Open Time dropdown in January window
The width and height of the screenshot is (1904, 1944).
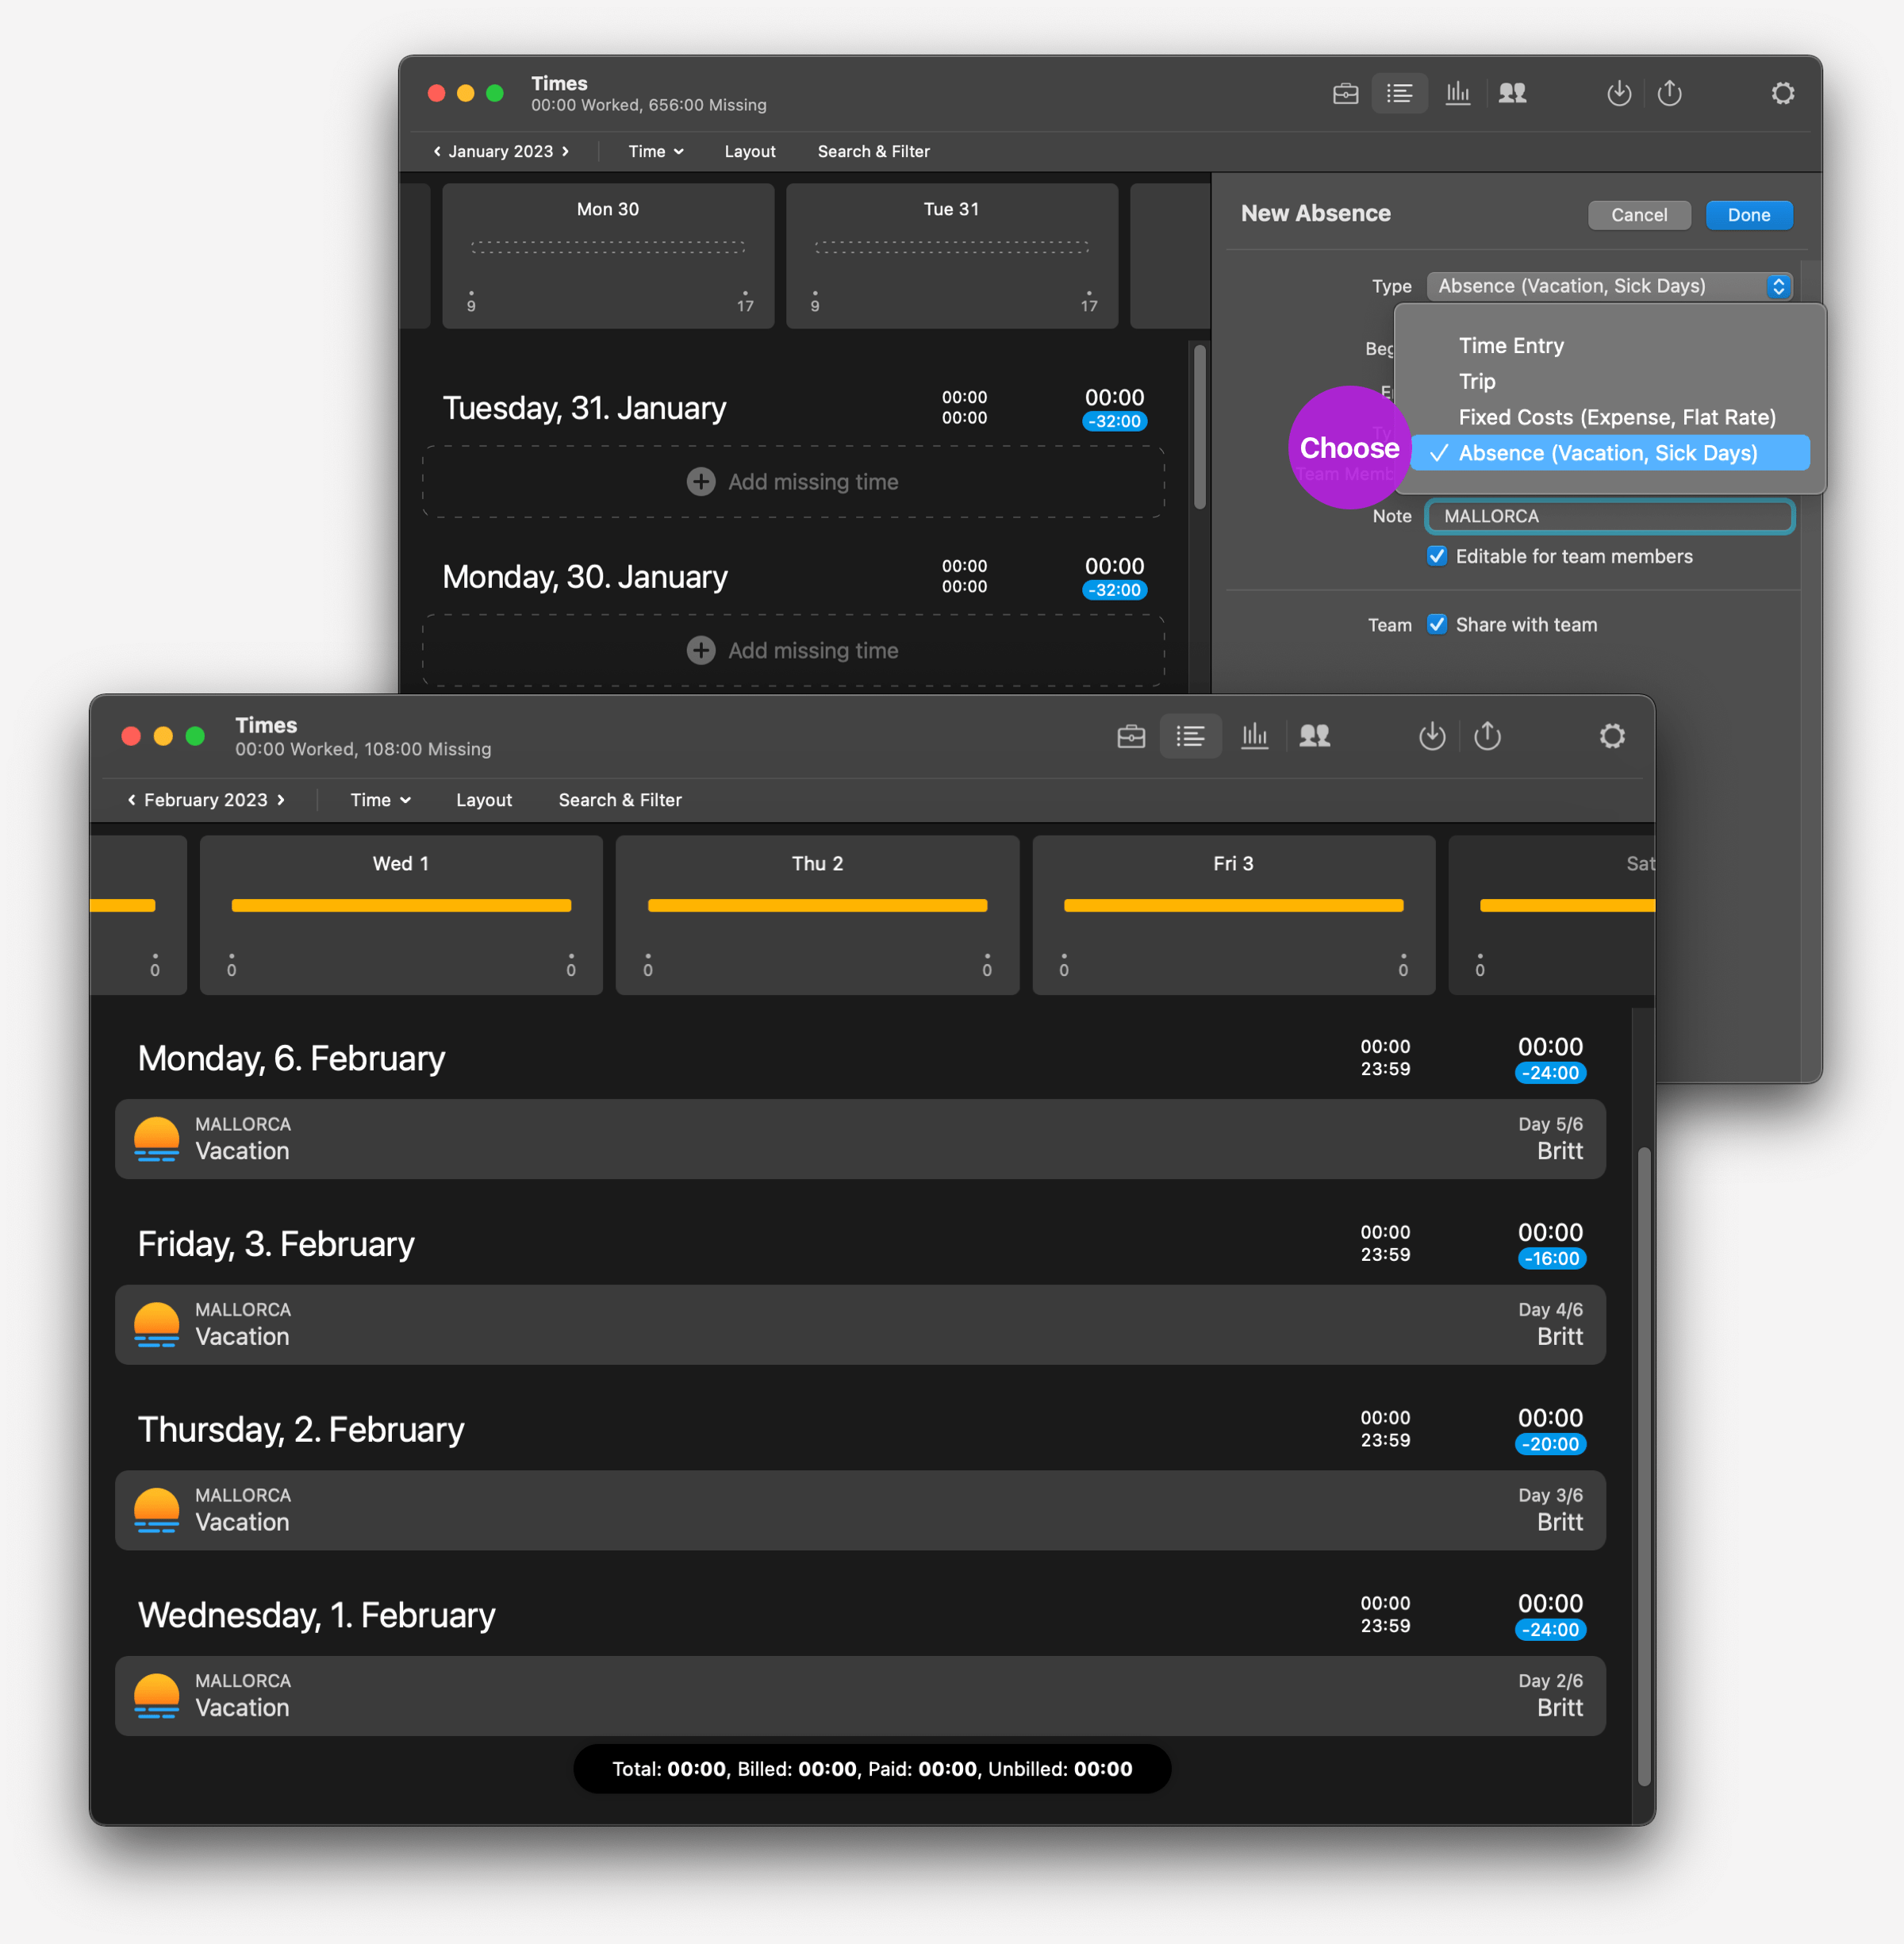click(656, 151)
